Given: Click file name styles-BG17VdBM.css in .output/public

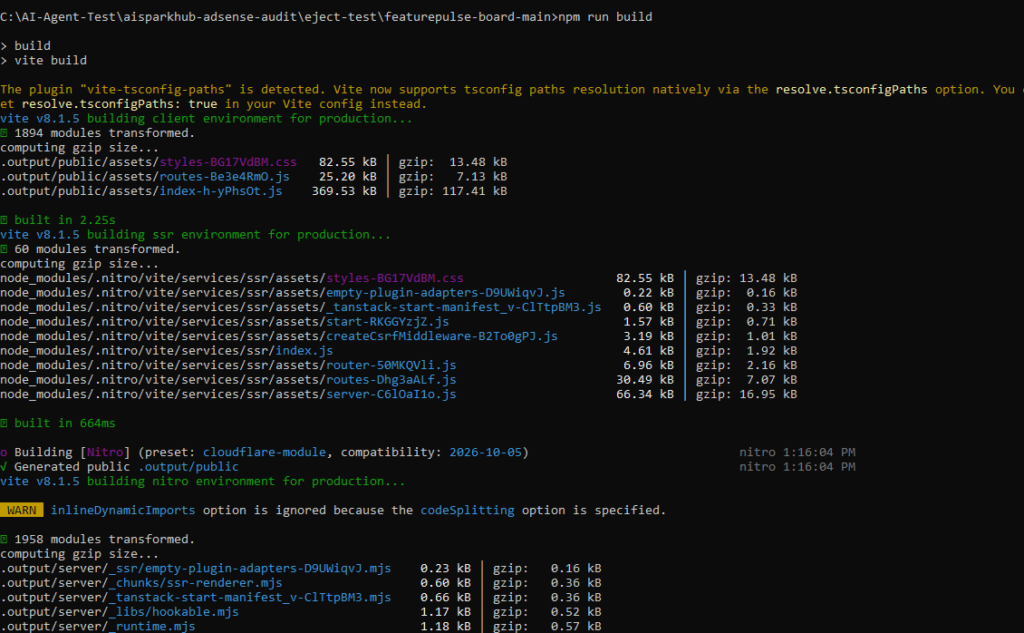Looking at the screenshot, I should click(228, 162).
